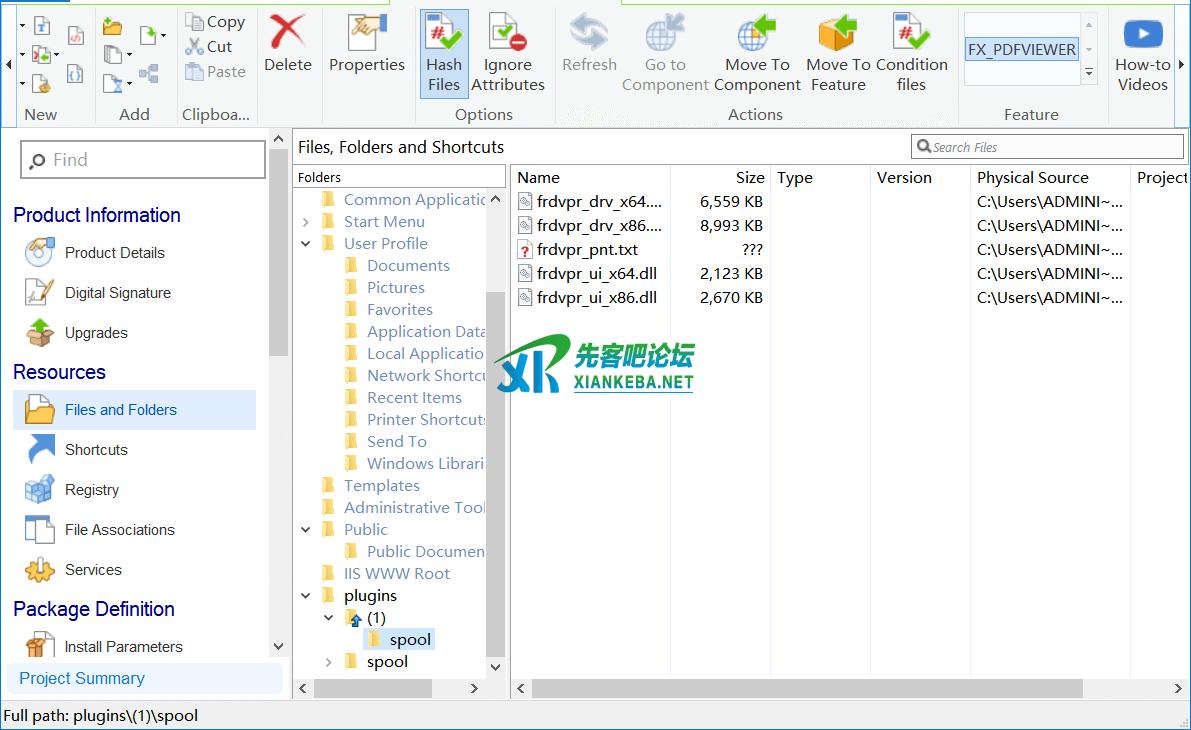The width and height of the screenshot is (1191, 730).
Task: Open the Properties ribbon button
Action: (x=366, y=34)
